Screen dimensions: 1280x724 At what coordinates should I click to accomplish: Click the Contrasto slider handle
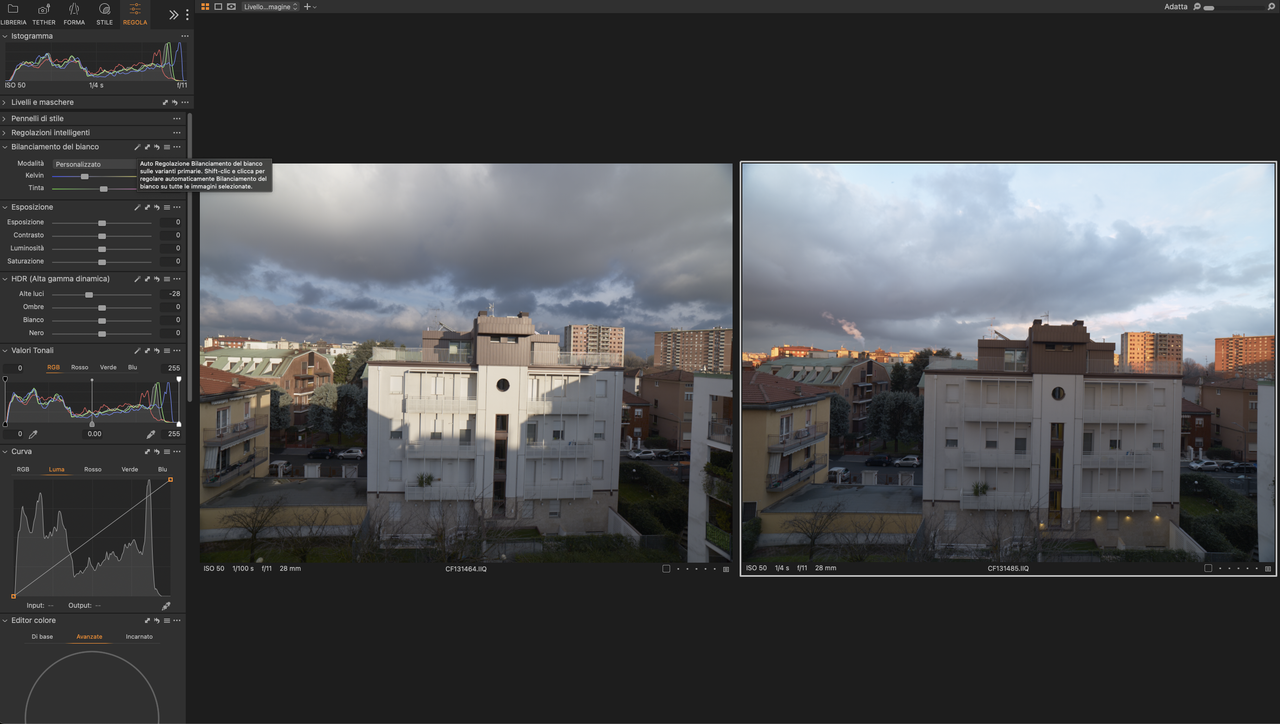point(102,236)
